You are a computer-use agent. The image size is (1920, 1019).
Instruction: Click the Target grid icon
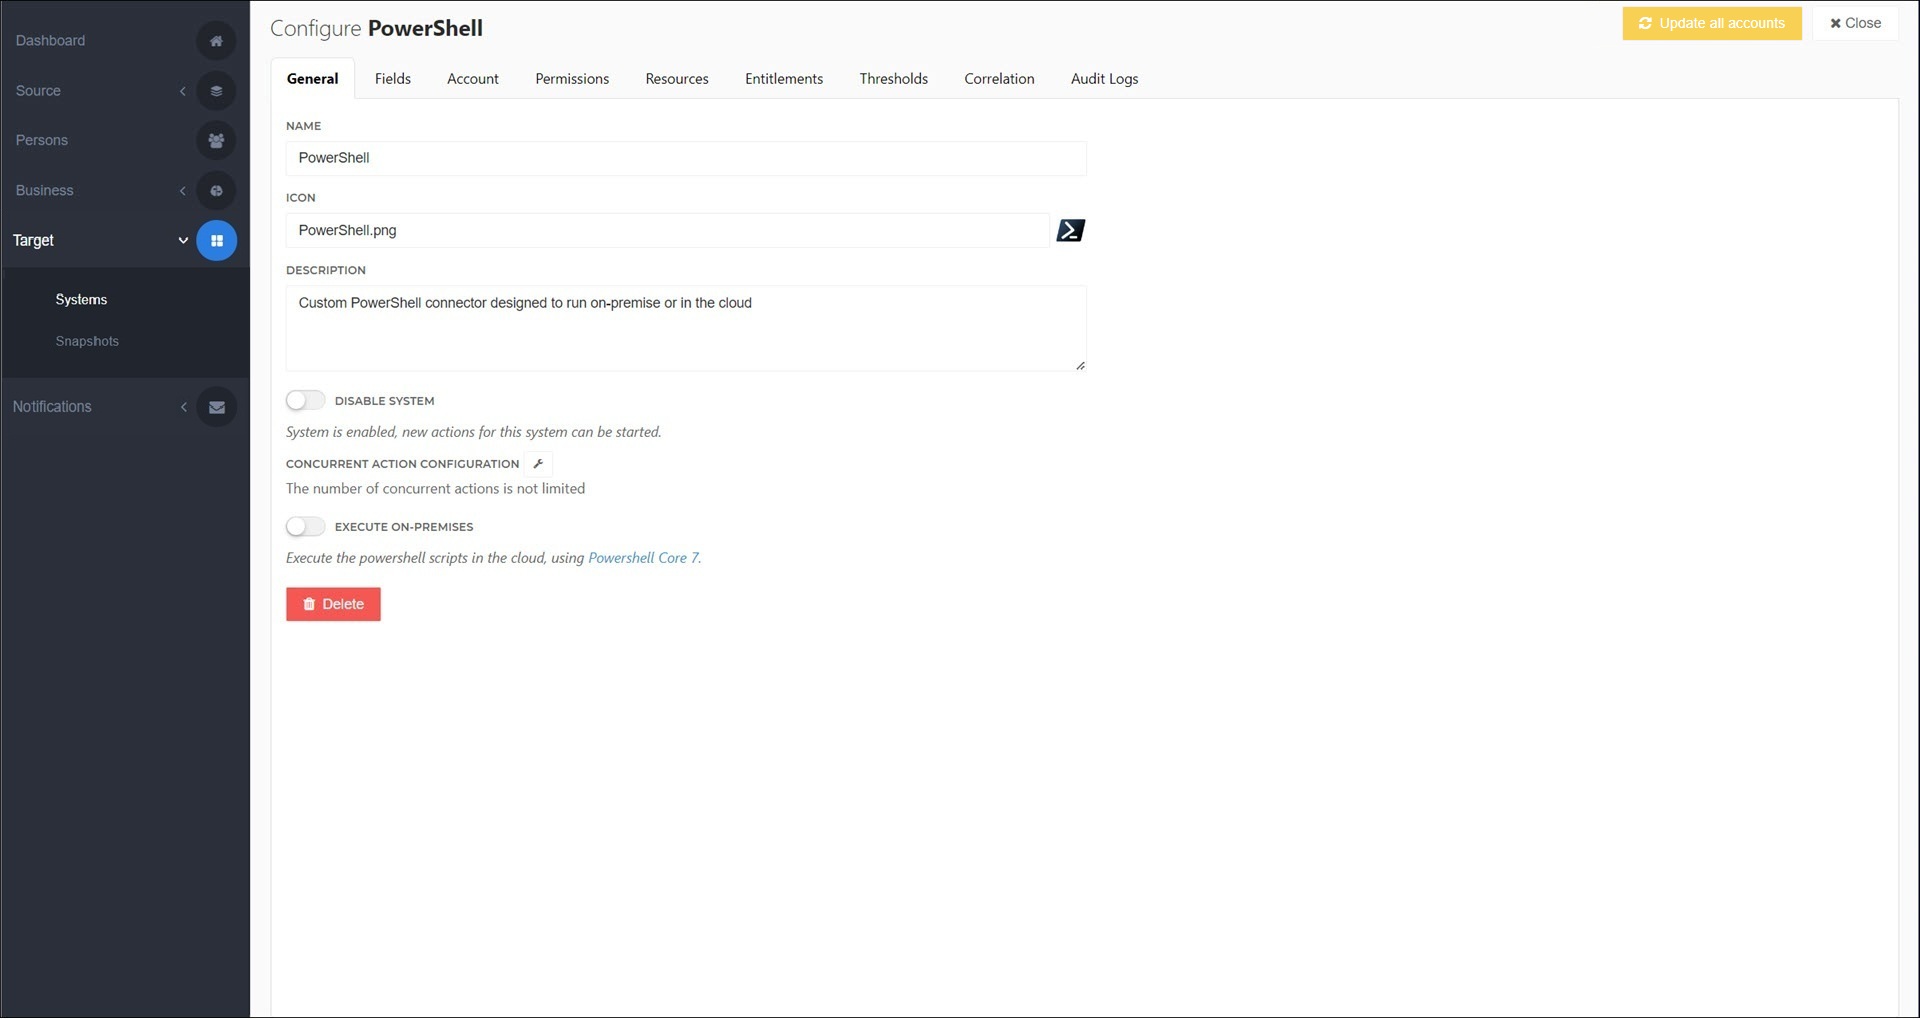pos(216,241)
